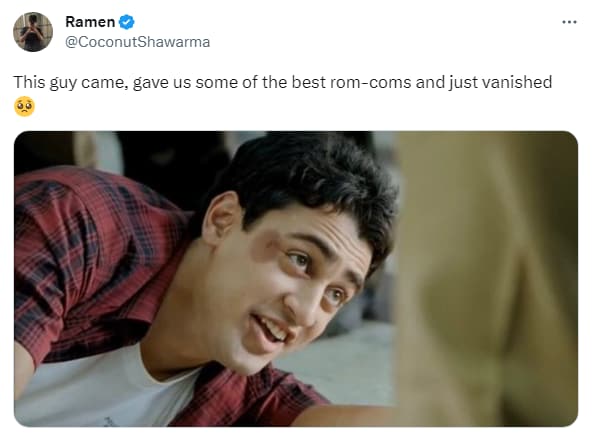Open the @CoconutShawarma handle link
The width and height of the screenshot is (595, 434).
click(137, 42)
